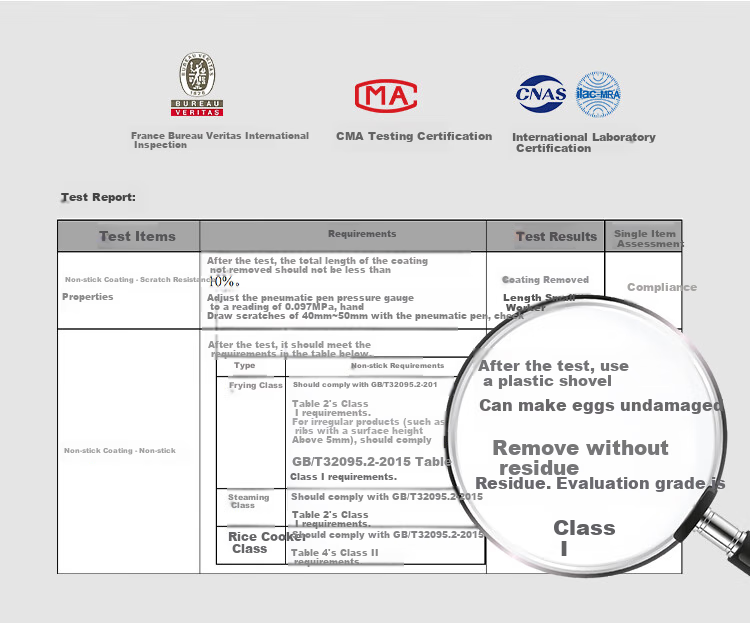Select 'Remove without residue' magnified text
The width and height of the screenshot is (750, 623).
tap(580, 457)
